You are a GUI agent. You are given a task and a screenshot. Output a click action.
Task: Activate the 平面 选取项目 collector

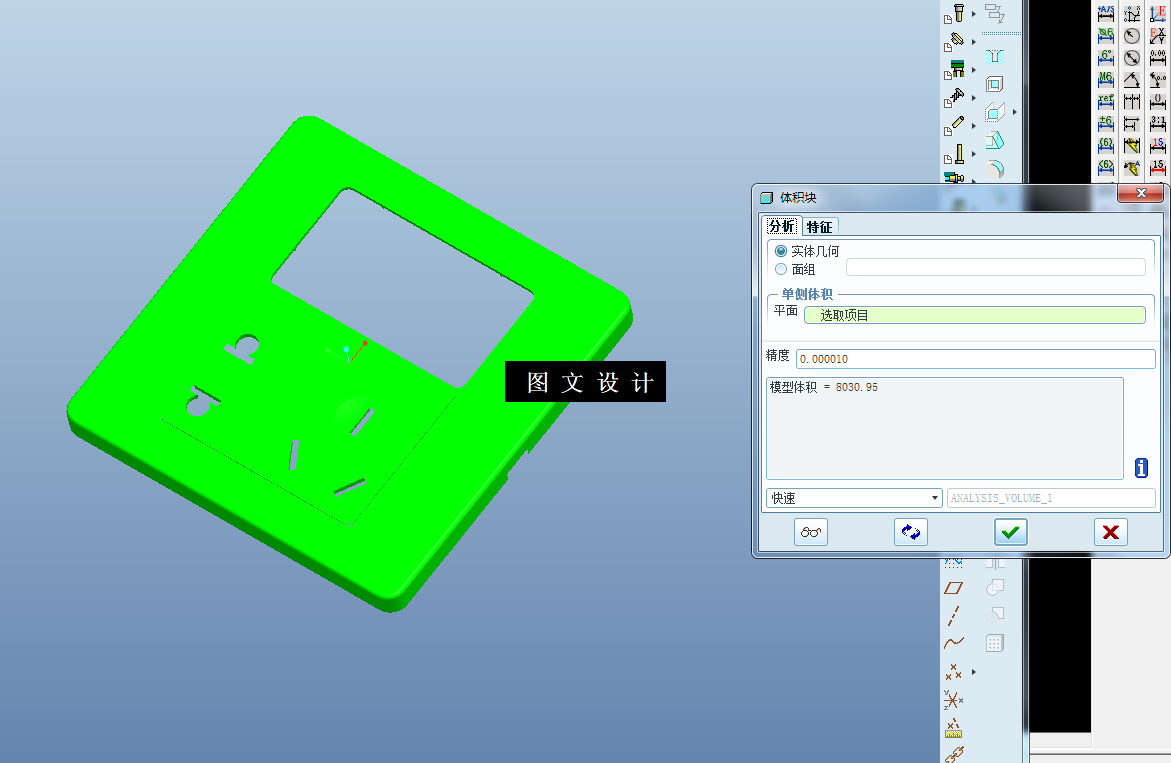tap(975, 315)
